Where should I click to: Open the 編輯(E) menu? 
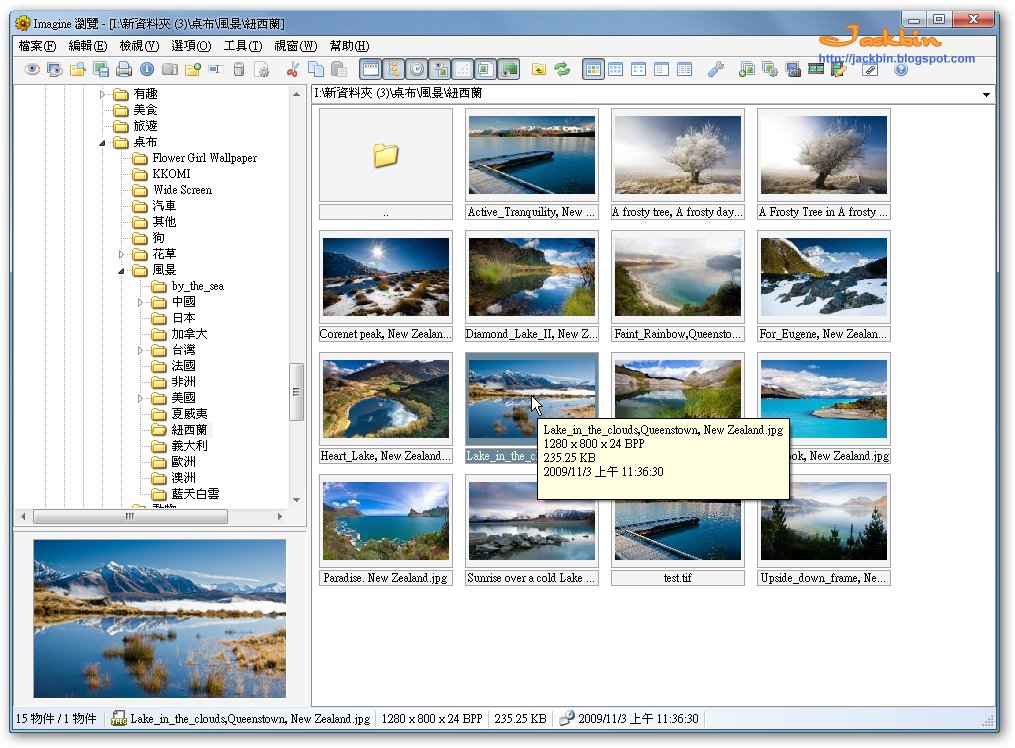click(87, 46)
